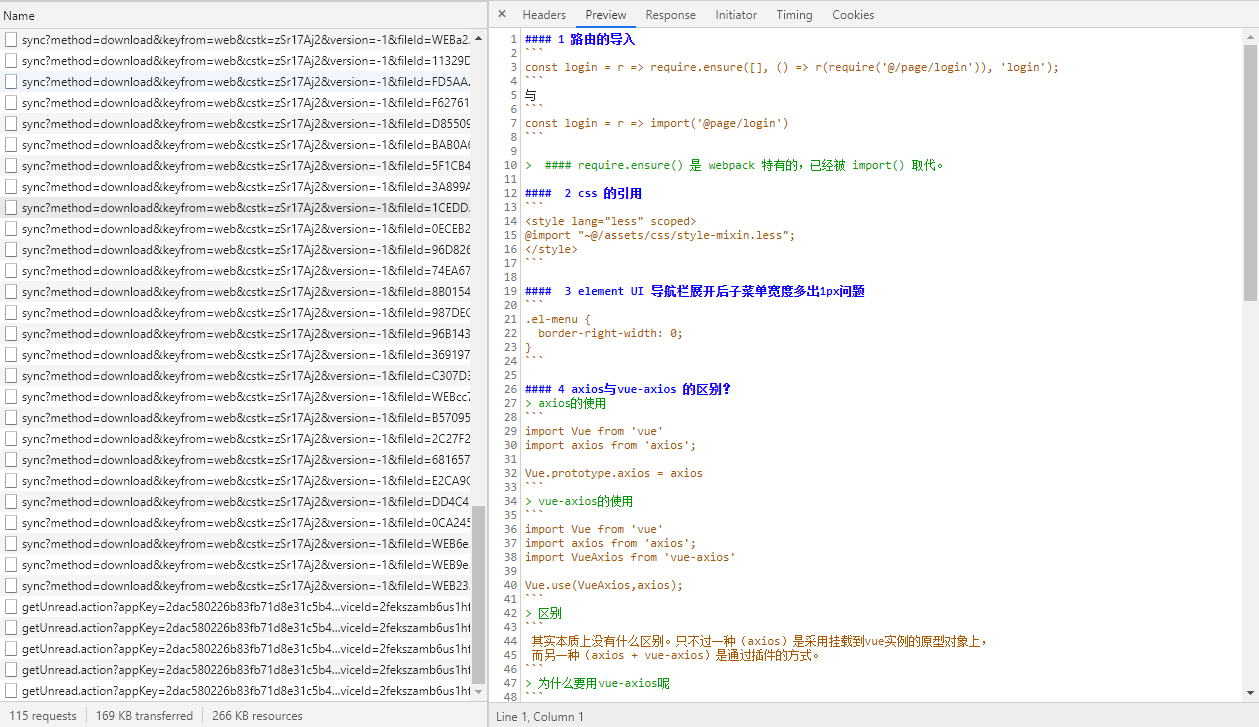Click '115 requests' in status bar
The width and height of the screenshot is (1259, 727).
pos(43,716)
